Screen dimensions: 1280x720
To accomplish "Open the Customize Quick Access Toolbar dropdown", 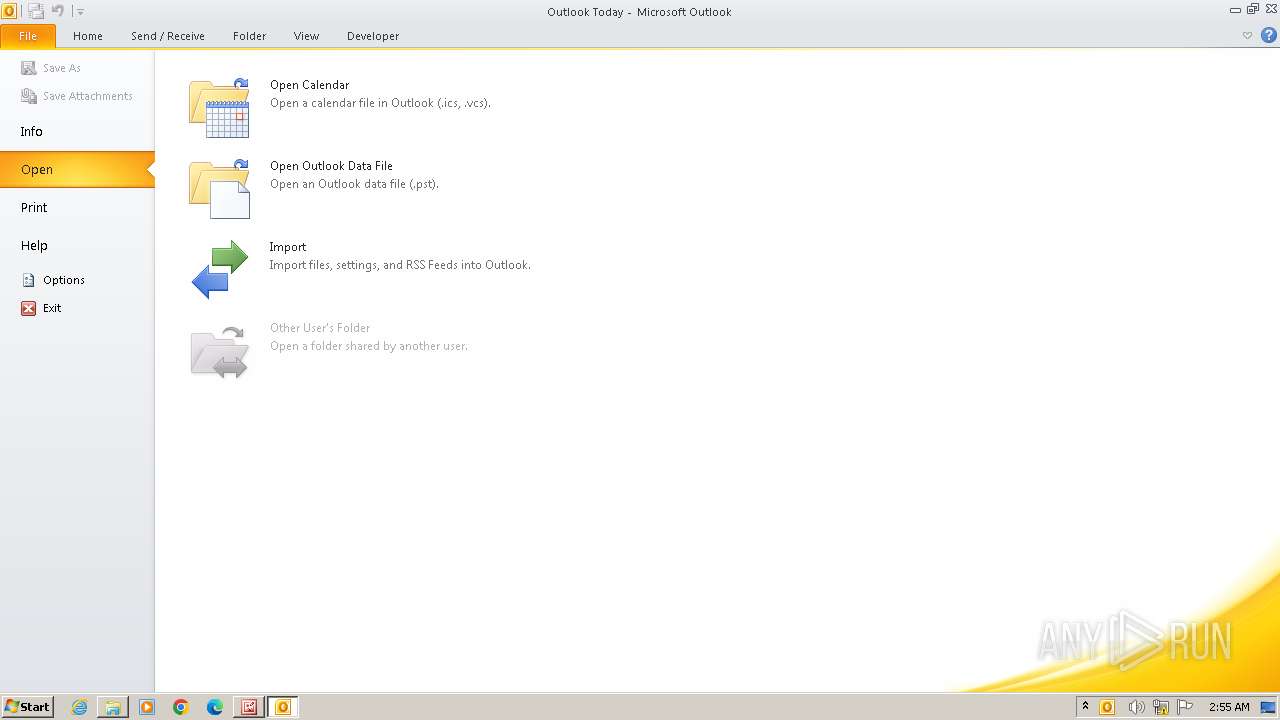I will pos(81,12).
